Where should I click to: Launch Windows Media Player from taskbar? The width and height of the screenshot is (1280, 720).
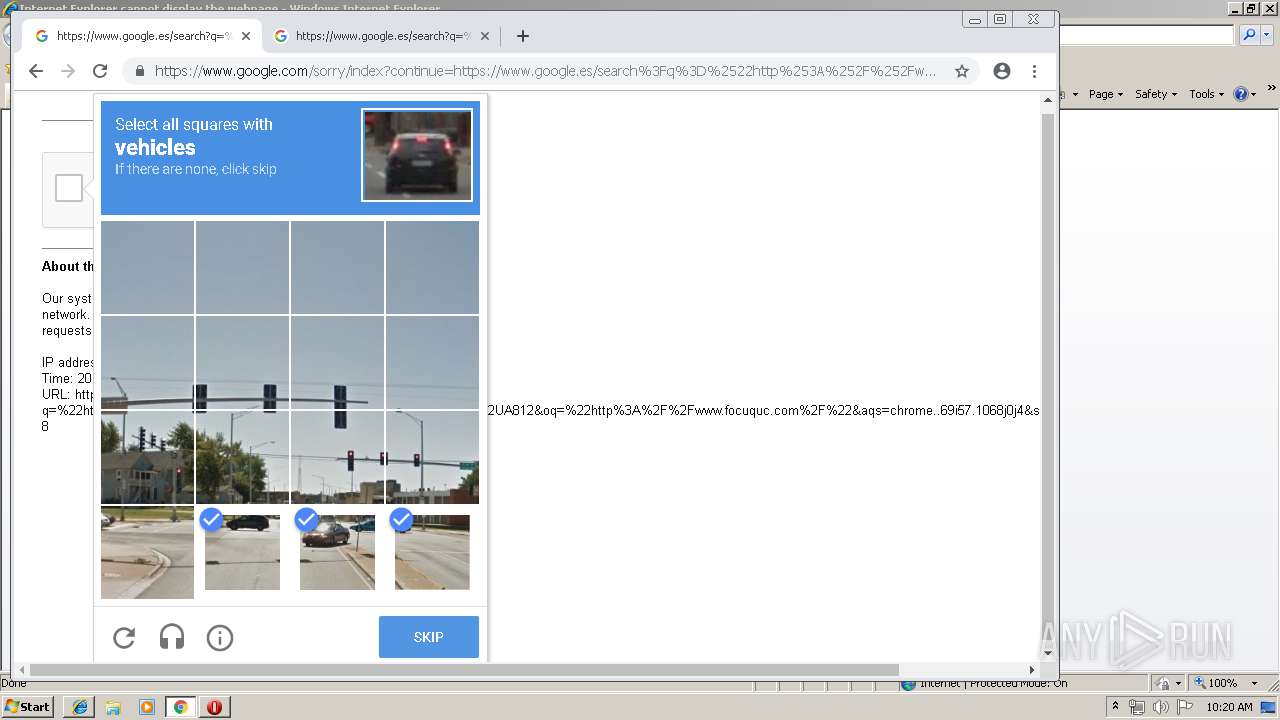pos(147,707)
